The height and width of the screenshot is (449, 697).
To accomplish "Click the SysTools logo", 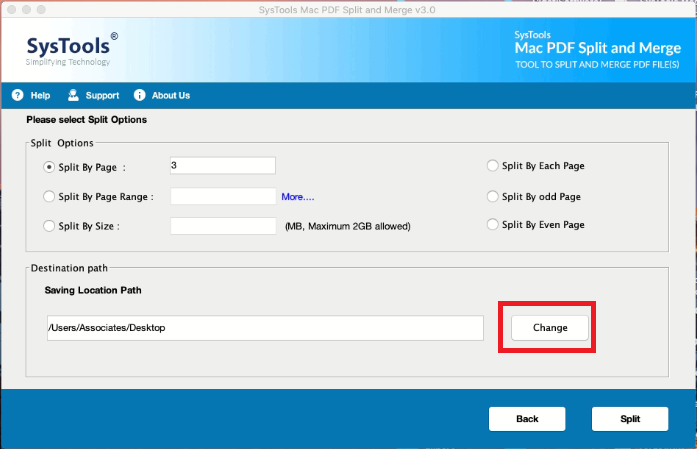I will (x=72, y=49).
